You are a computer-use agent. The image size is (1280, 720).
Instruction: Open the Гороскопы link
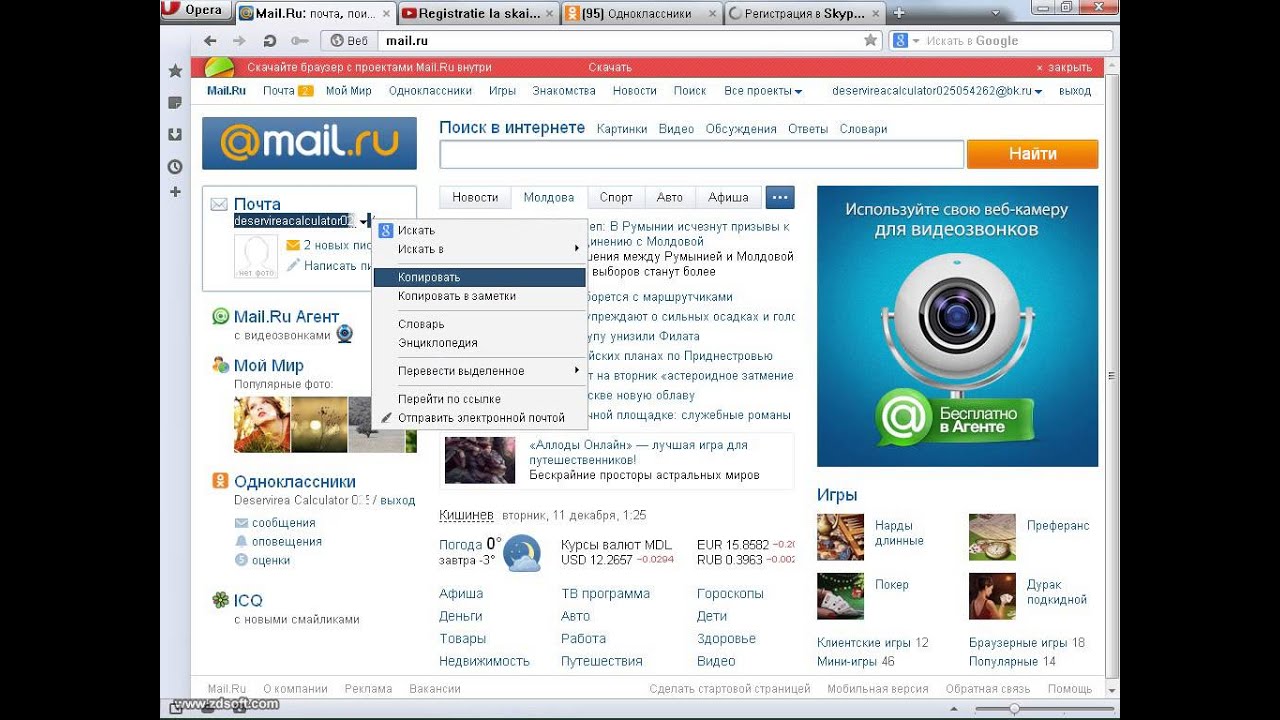pyautogui.click(x=730, y=594)
